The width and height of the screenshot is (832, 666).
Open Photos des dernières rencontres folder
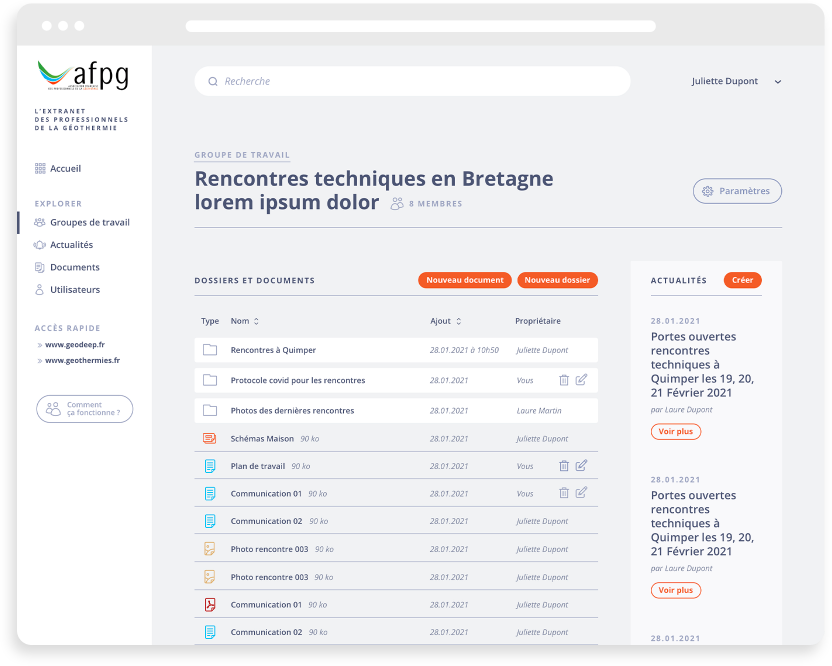coord(396,411)
